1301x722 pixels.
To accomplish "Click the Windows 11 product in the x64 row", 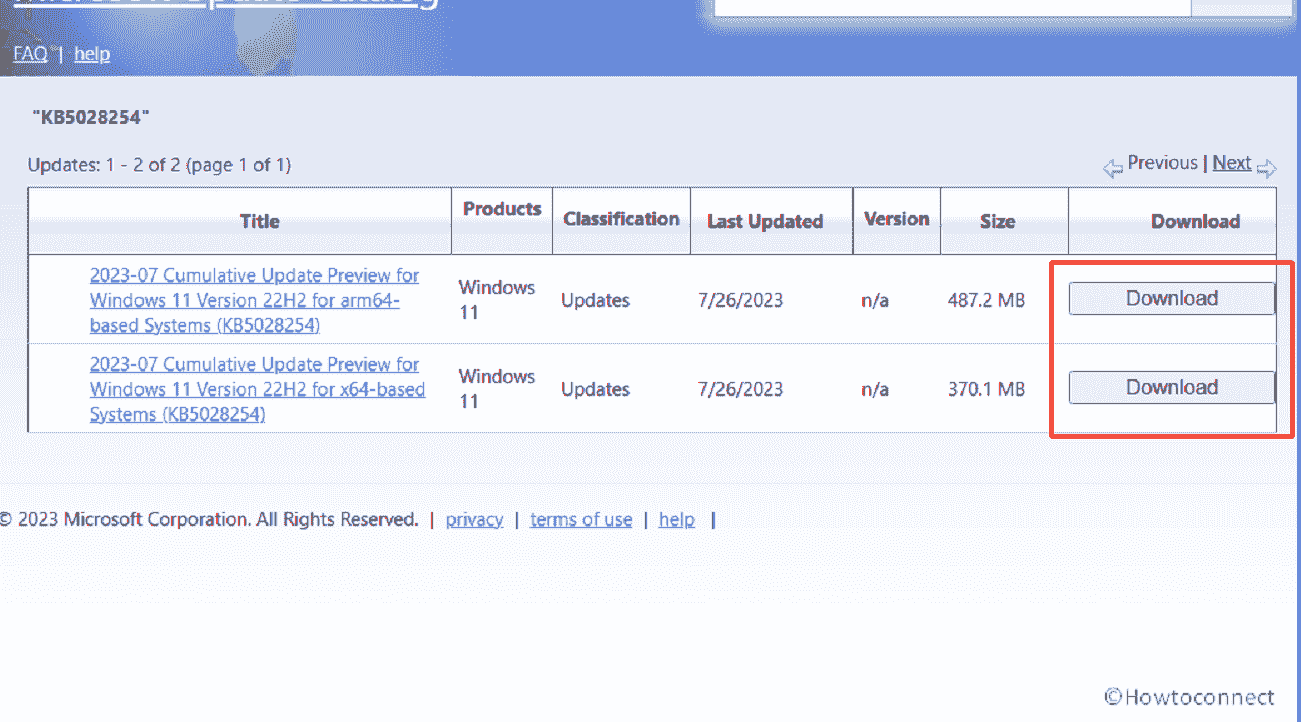I will click(497, 389).
